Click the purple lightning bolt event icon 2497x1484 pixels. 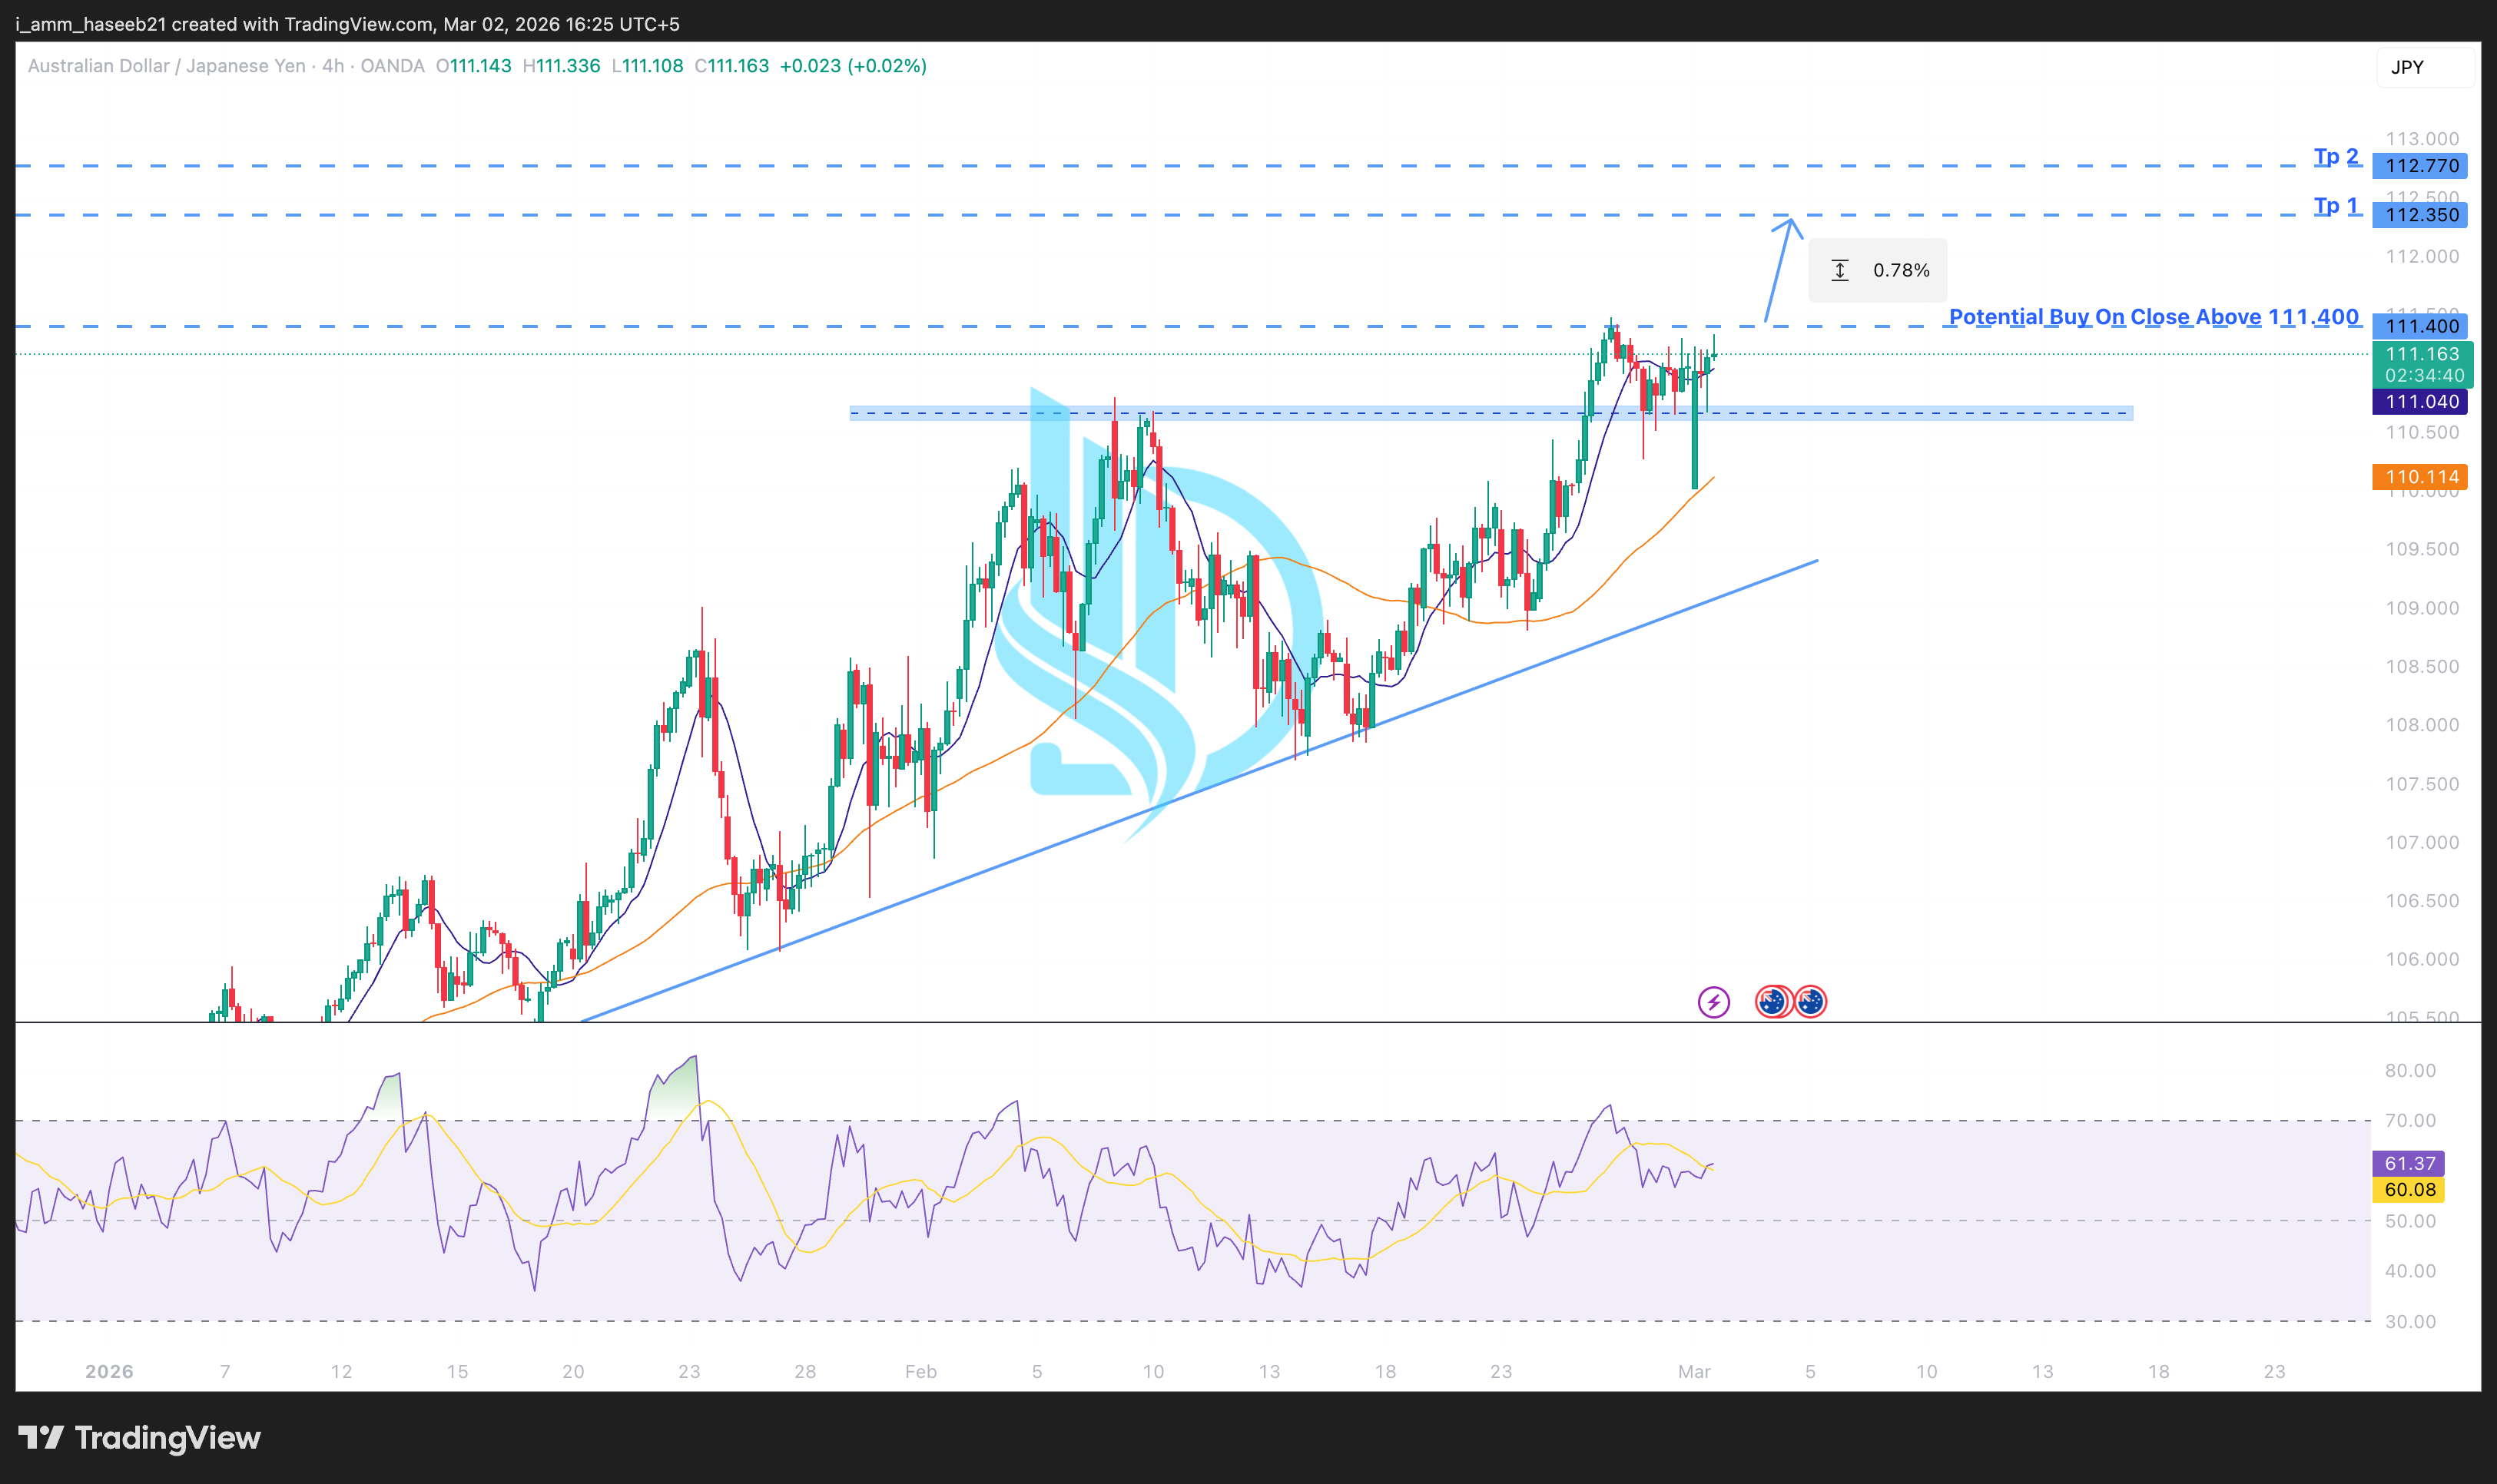1713,1001
